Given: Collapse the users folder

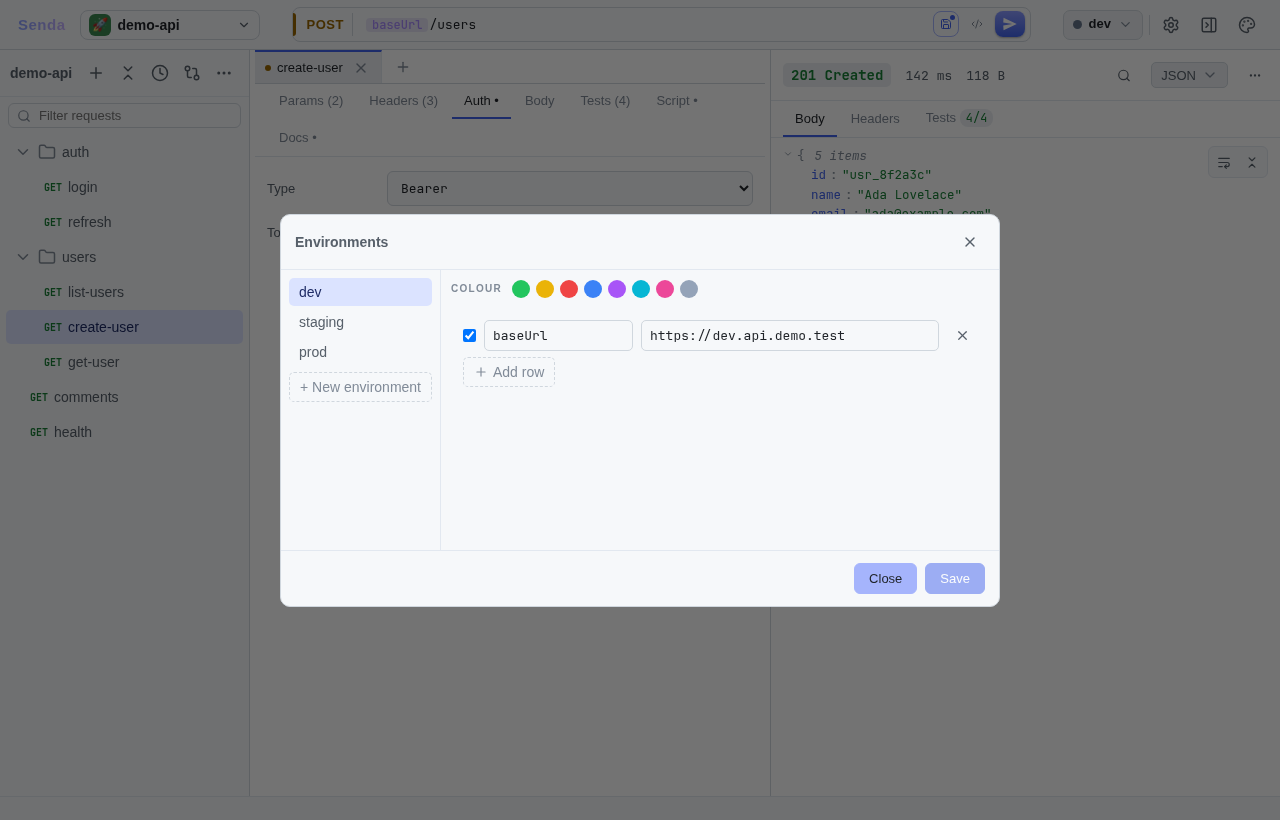Looking at the screenshot, I should (23, 257).
